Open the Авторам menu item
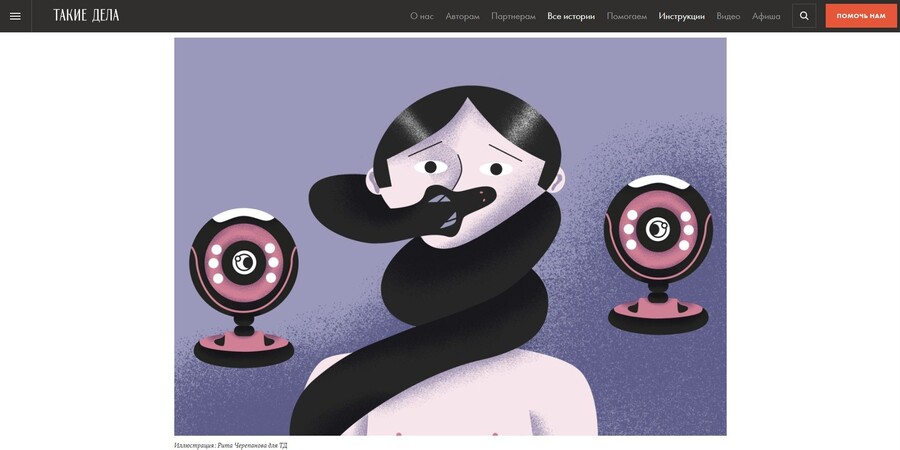The height and width of the screenshot is (450, 900). tap(462, 16)
